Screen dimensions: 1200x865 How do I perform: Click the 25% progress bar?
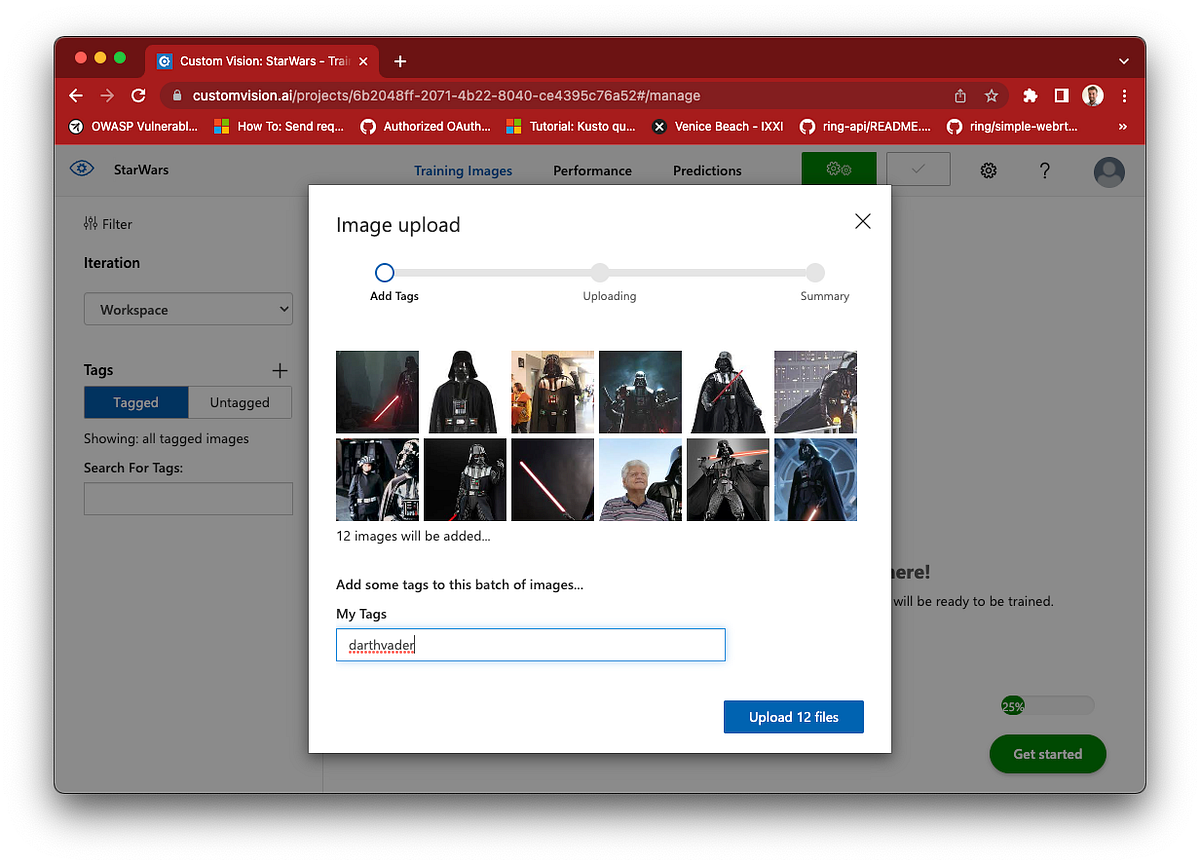point(1047,706)
